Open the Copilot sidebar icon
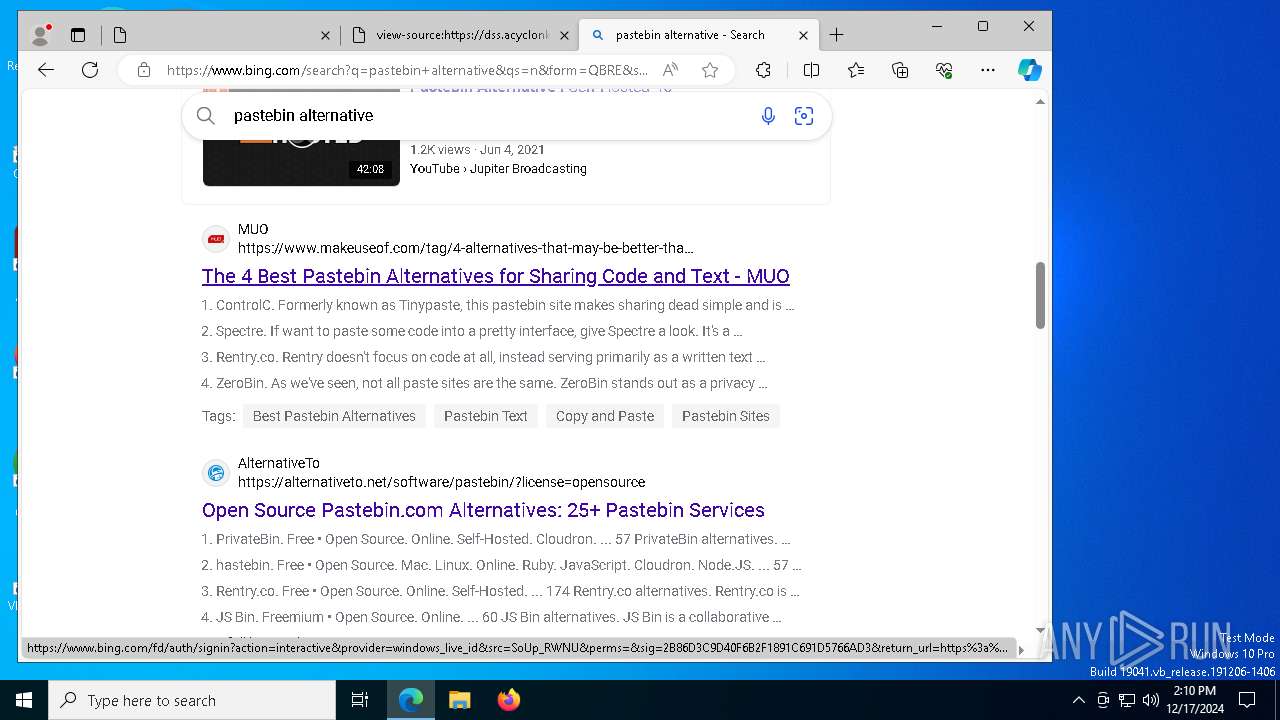Viewport: 1280px width, 720px height. (1029, 70)
